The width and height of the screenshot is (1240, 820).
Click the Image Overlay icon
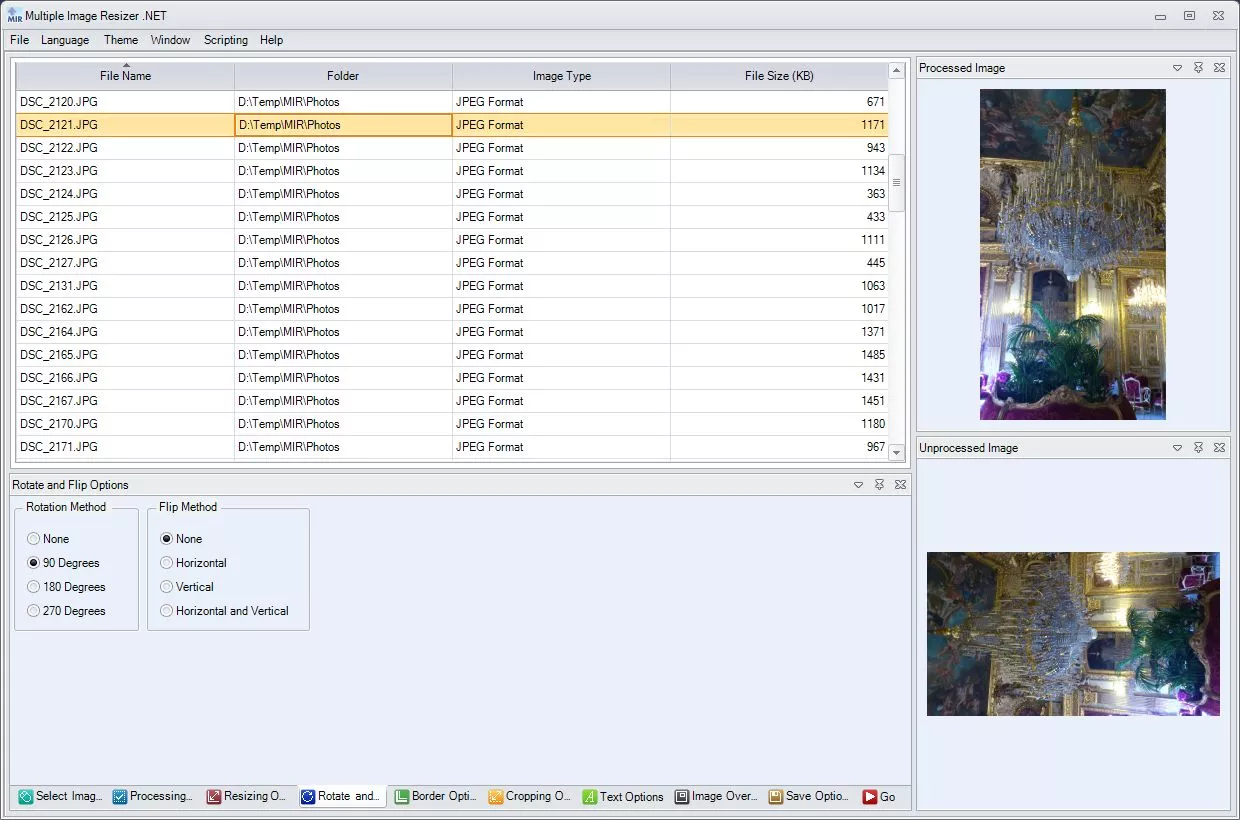coord(682,797)
